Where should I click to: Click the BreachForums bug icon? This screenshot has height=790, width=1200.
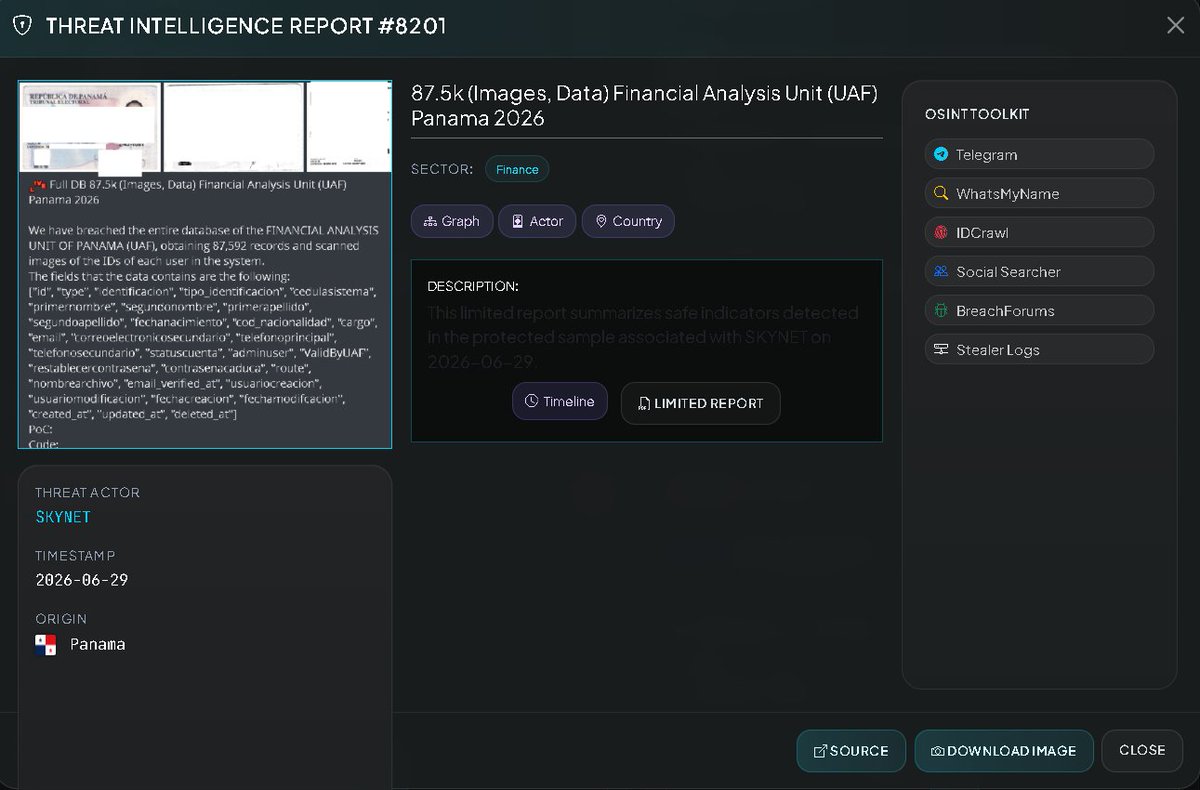click(x=941, y=310)
